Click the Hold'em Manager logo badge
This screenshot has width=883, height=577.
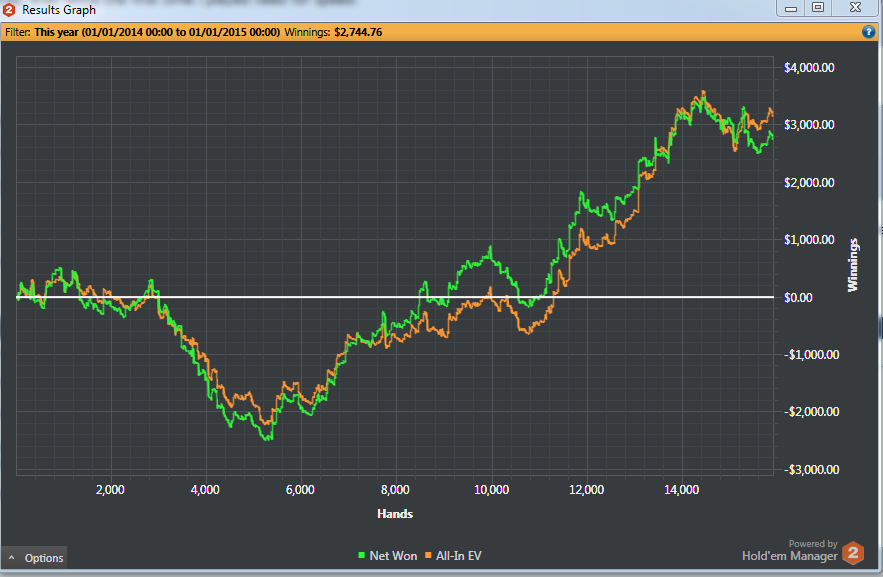point(853,553)
